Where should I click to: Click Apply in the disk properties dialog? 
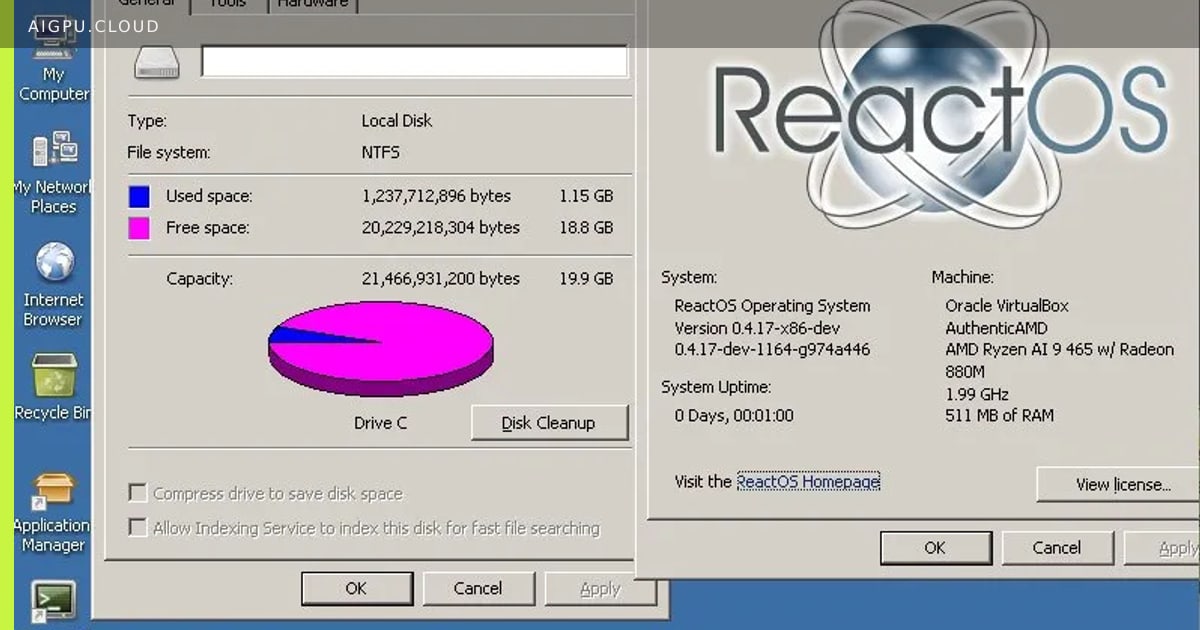[600, 589]
